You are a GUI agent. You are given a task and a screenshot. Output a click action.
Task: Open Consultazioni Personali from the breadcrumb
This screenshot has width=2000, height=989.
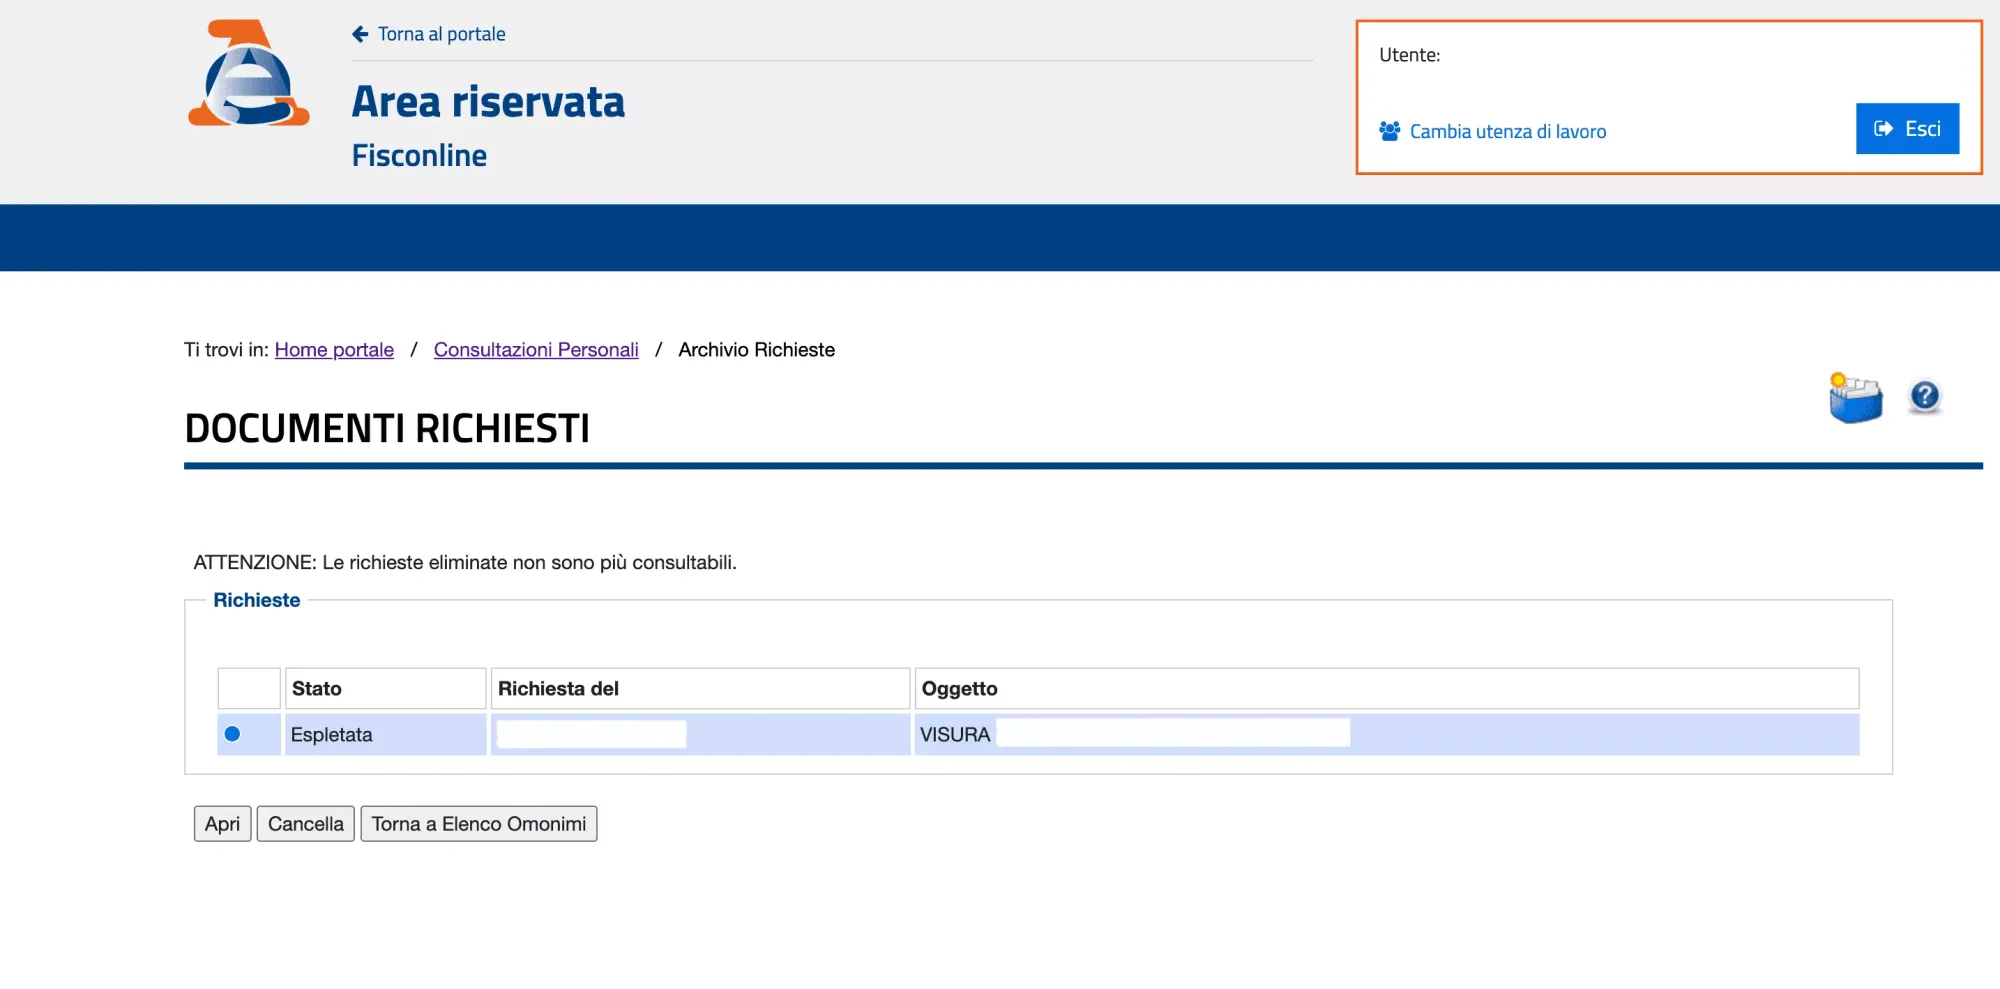(x=535, y=349)
